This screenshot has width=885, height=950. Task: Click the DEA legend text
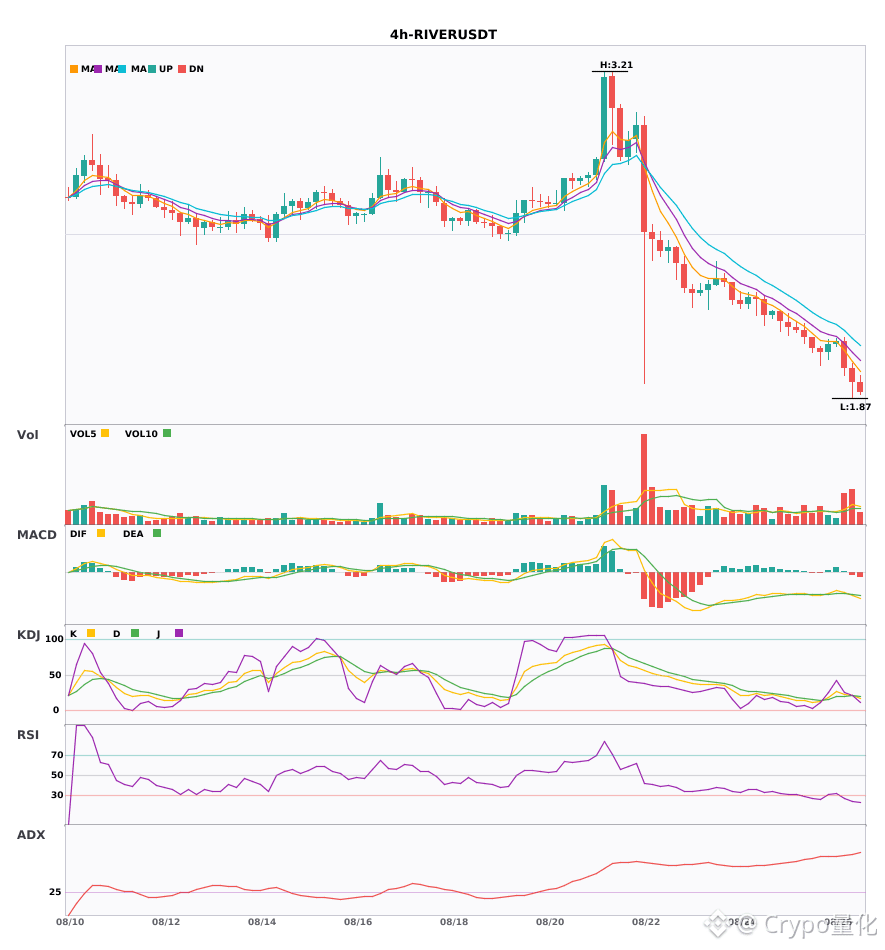pyautogui.click(x=133, y=534)
